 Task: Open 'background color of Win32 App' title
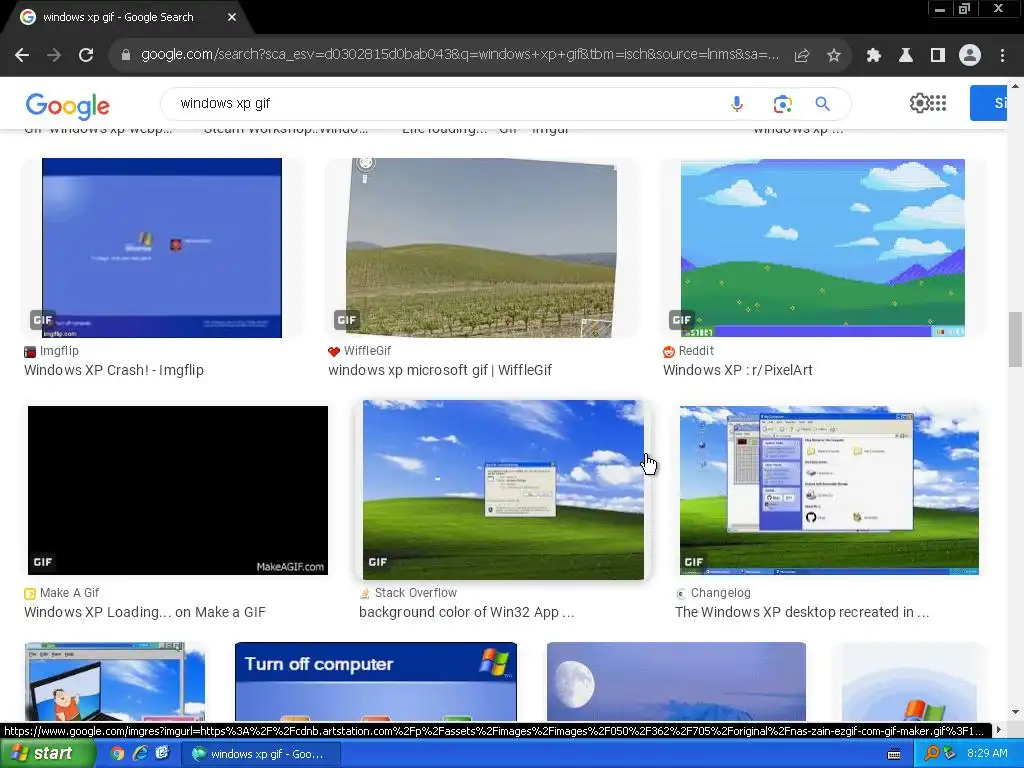click(466, 613)
